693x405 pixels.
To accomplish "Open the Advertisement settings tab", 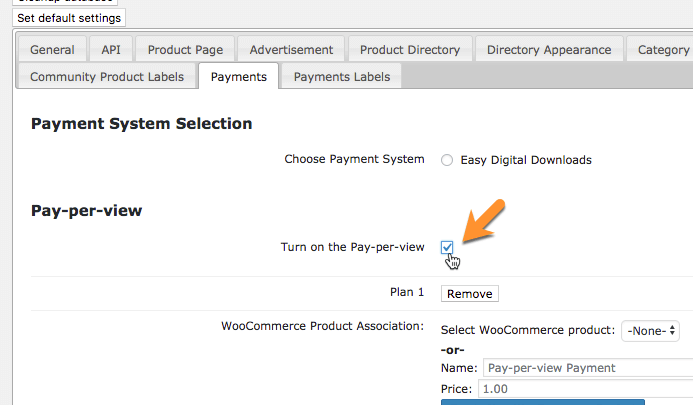I will tap(291, 50).
